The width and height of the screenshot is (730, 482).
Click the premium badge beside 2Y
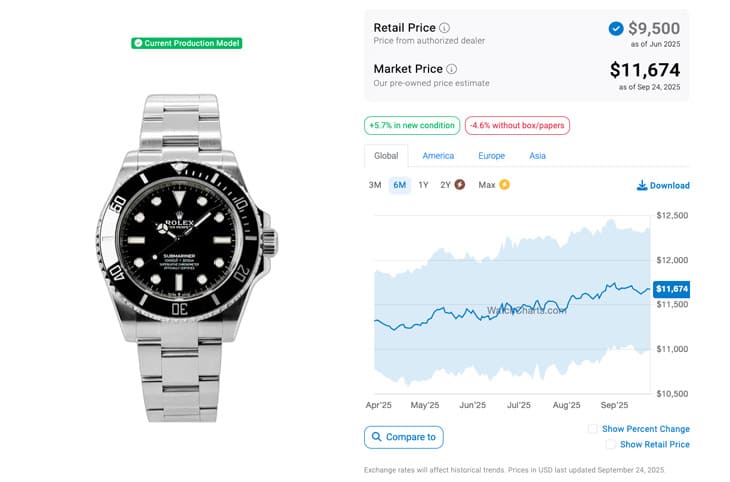point(460,185)
